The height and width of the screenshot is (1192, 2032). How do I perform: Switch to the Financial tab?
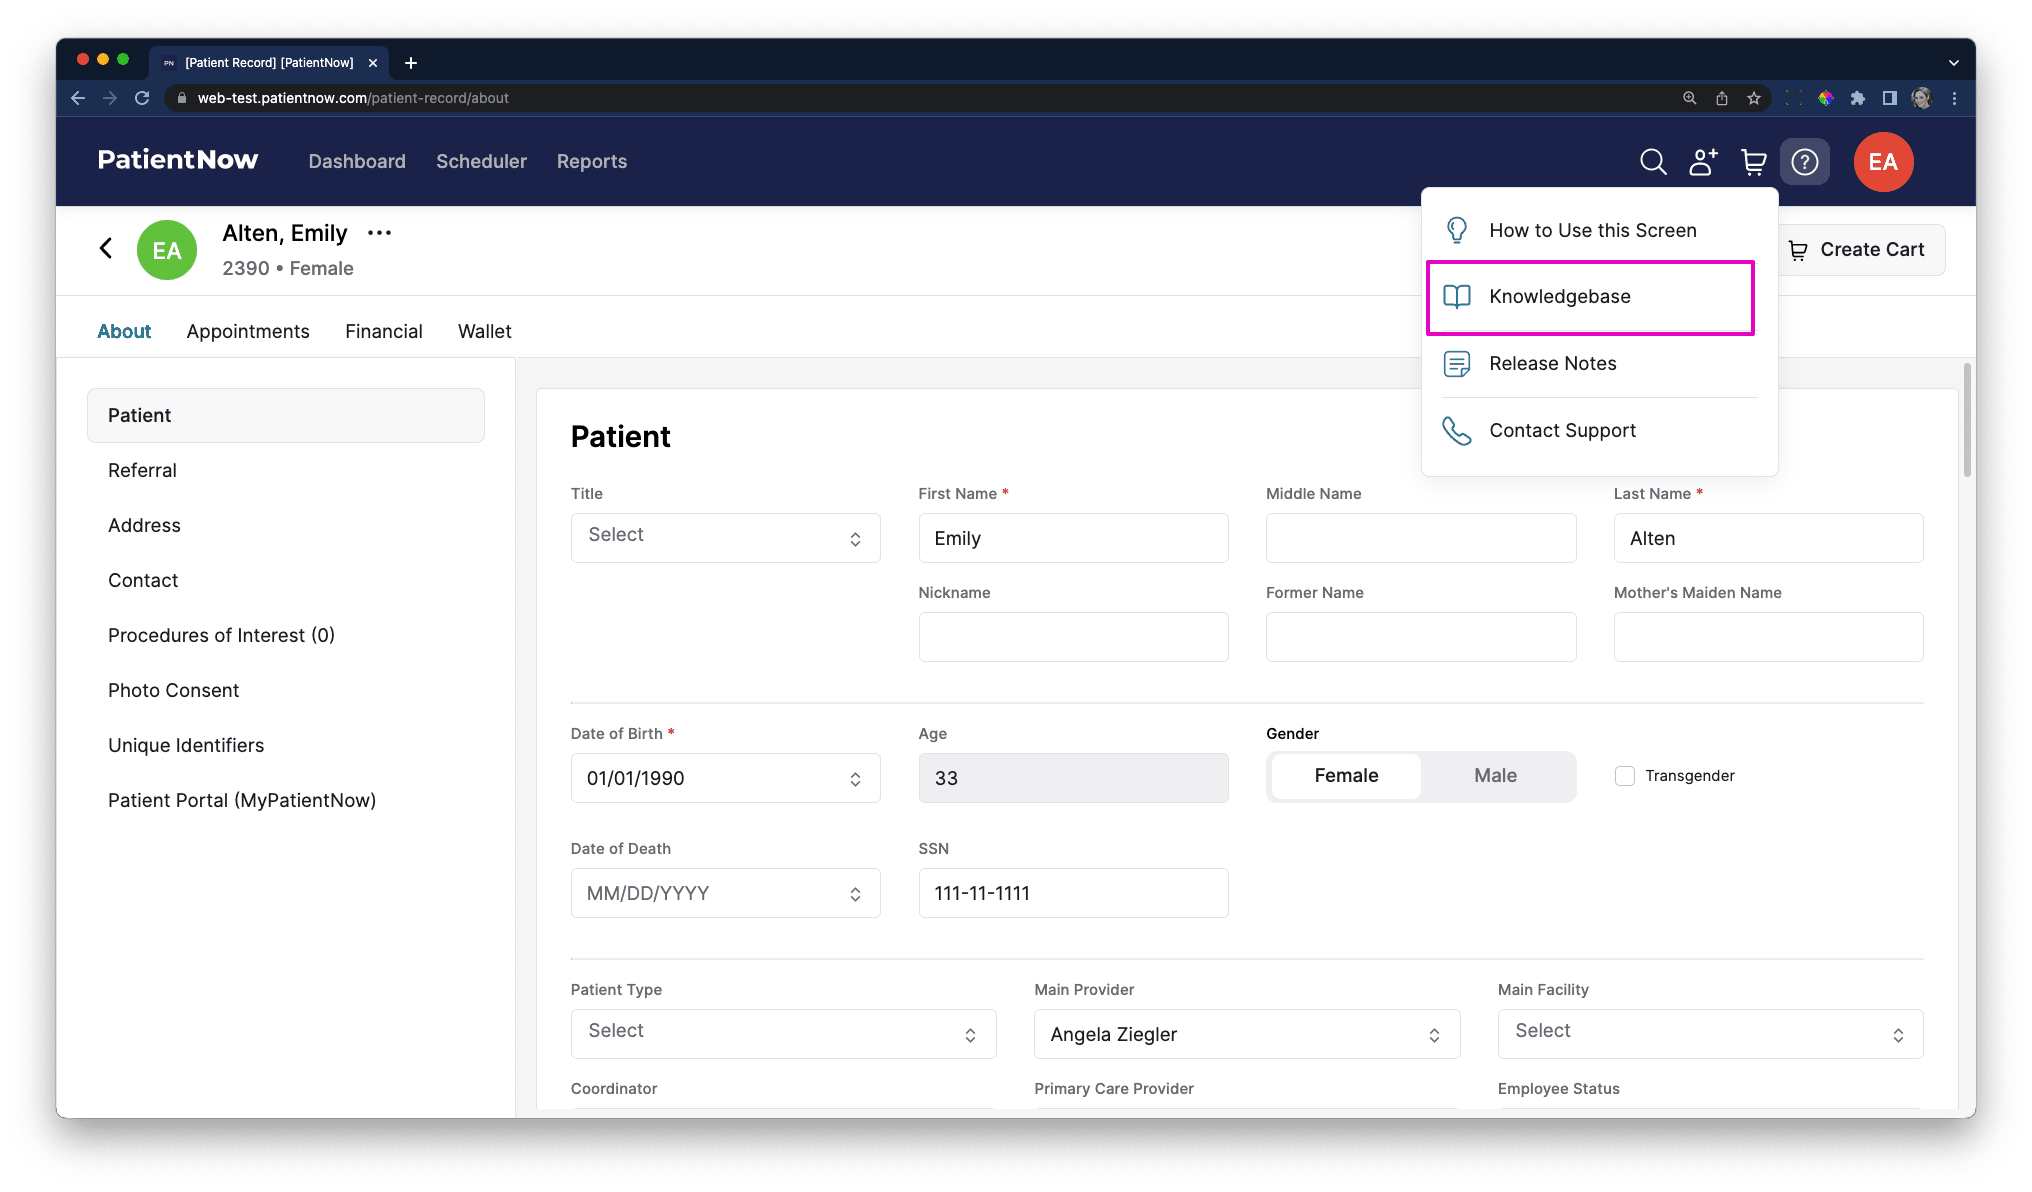tap(384, 331)
